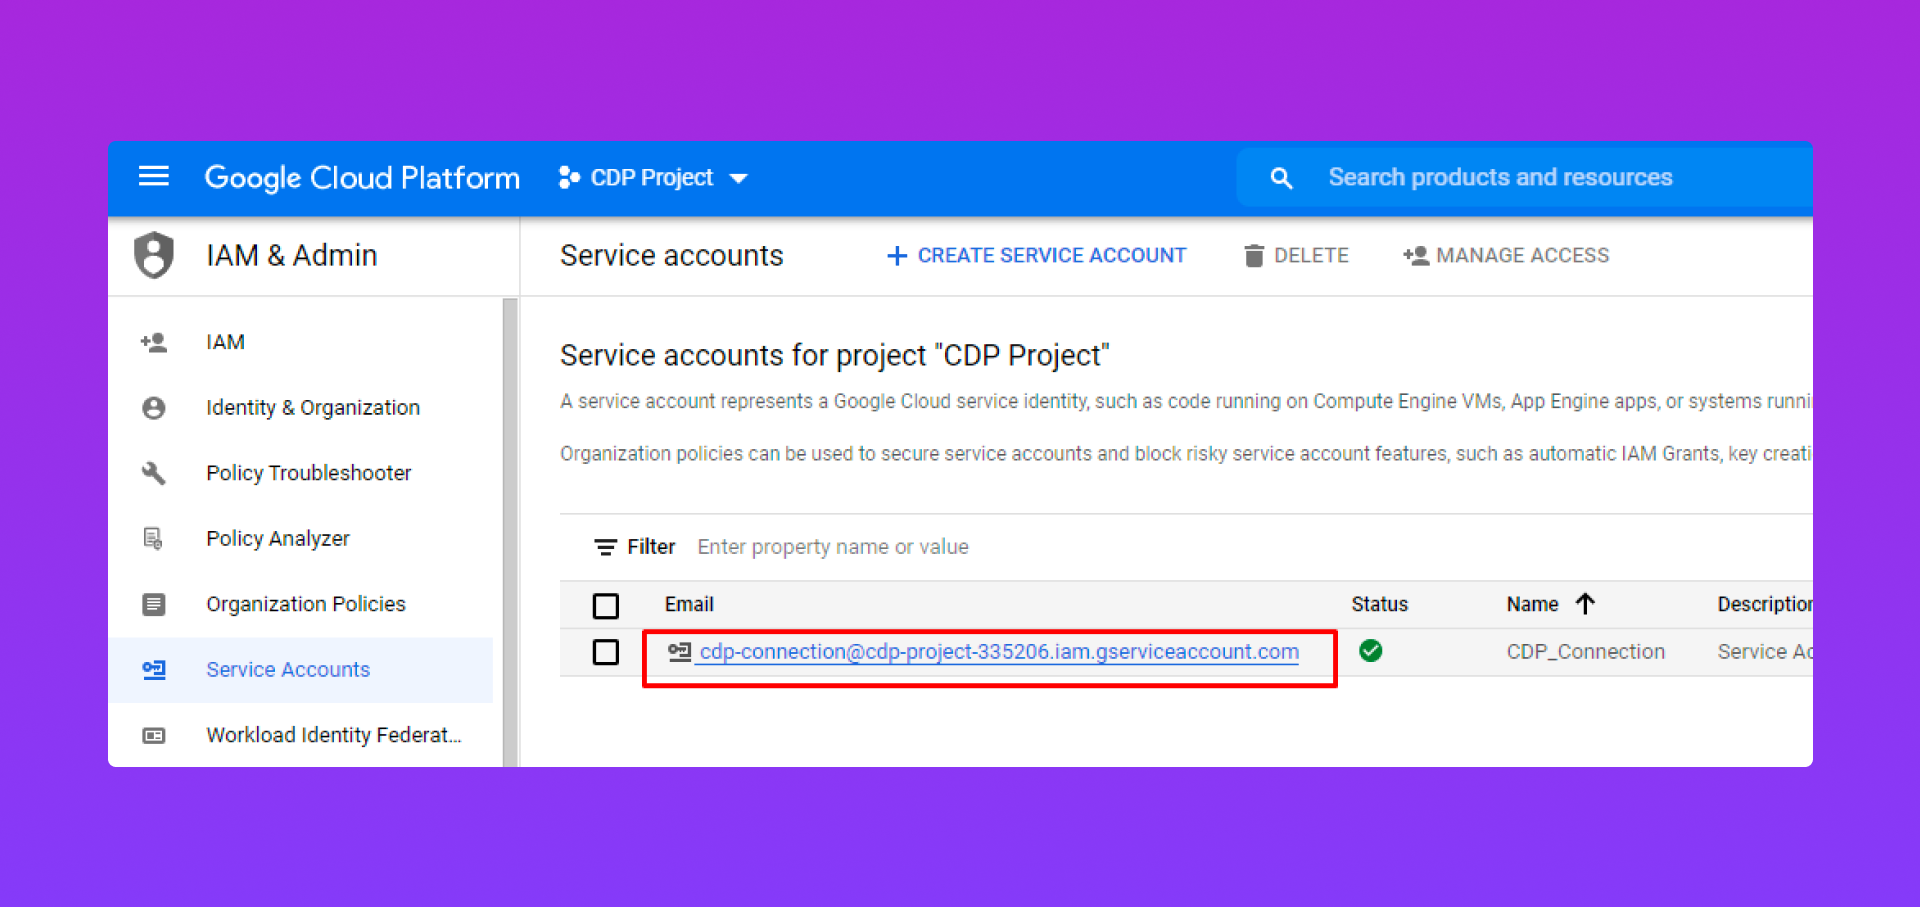Click Create Service Account button

click(1037, 256)
